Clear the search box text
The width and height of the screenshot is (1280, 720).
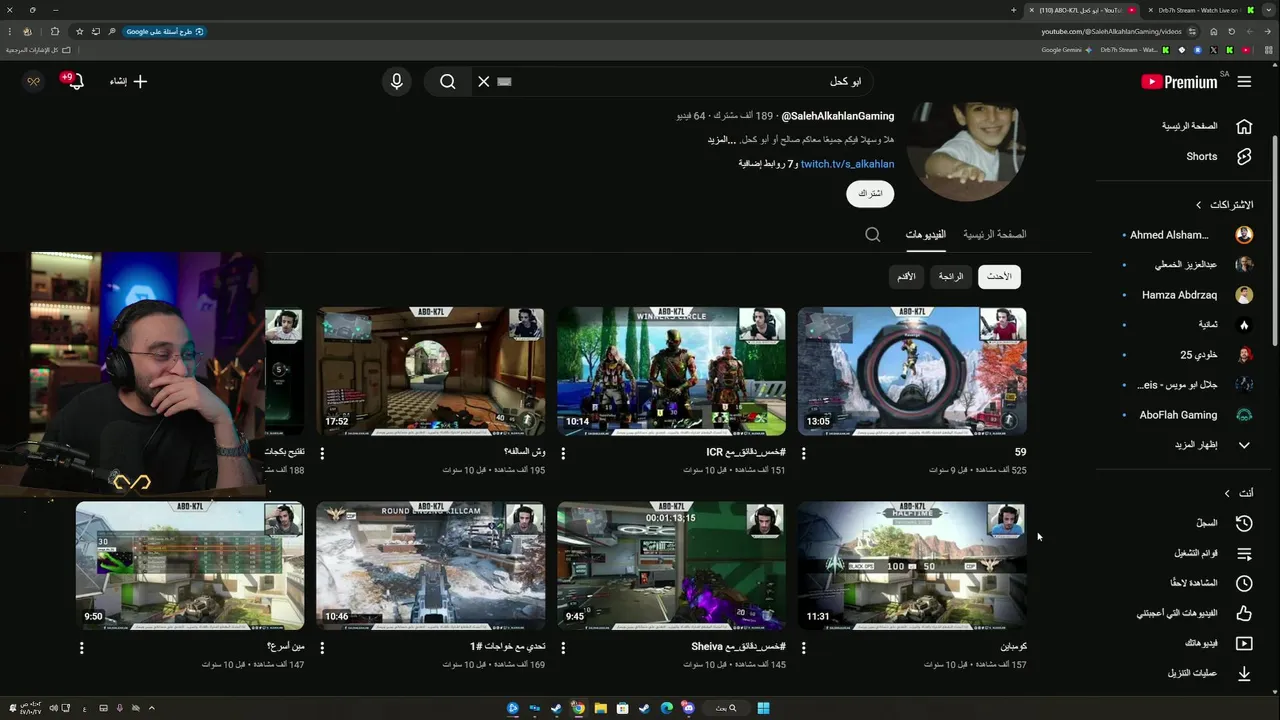click(484, 82)
